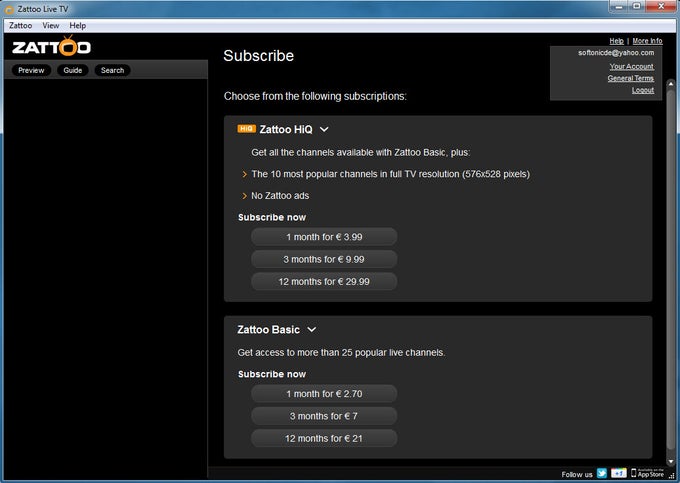Viewport: 680px width, 483px height.
Task: Click the scrollbar down arrow
Action: pyautogui.click(x=671, y=461)
